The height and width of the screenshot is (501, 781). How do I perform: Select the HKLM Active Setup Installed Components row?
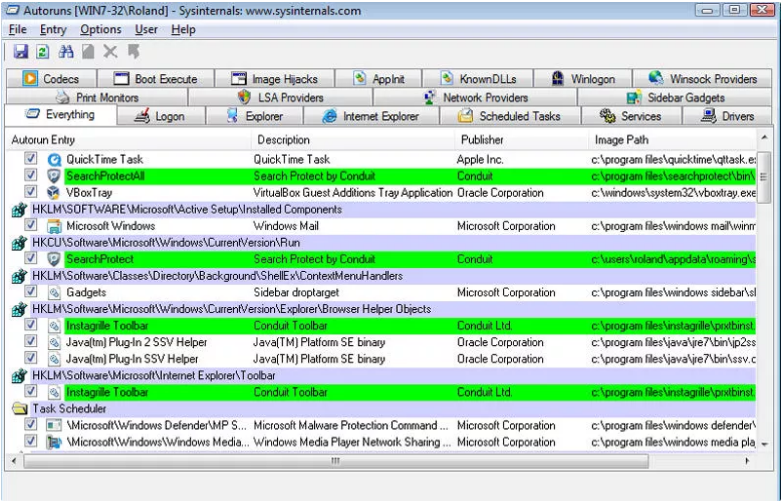click(x=383, y=210)
